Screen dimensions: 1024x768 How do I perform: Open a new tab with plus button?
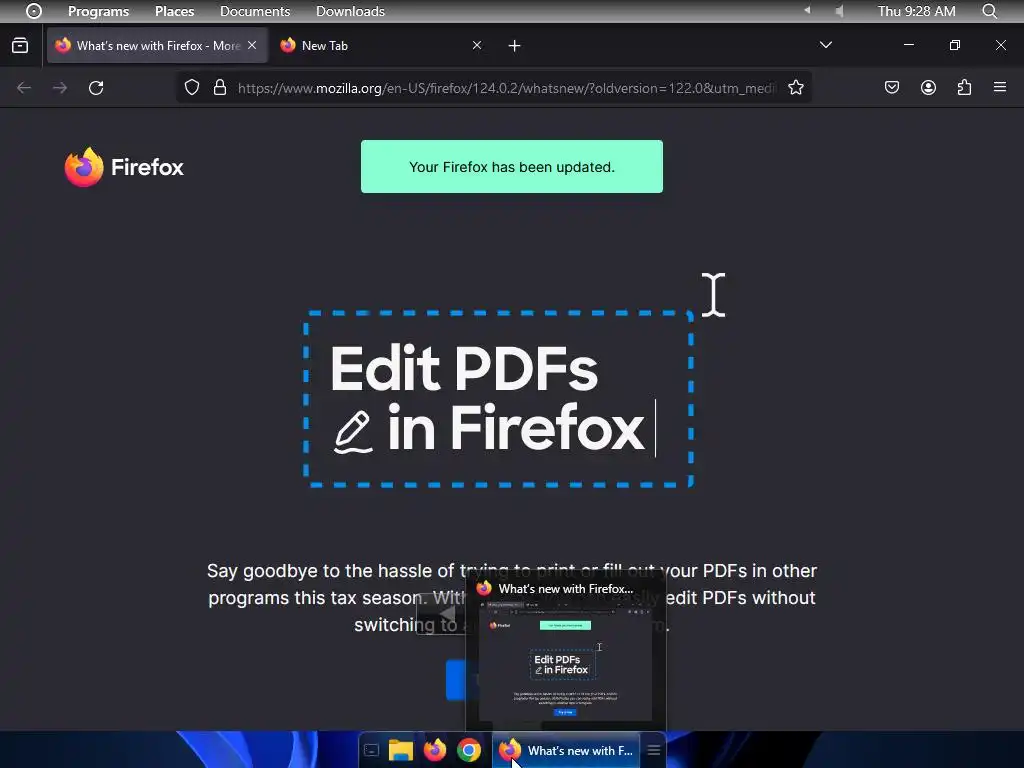coord(515,46)
